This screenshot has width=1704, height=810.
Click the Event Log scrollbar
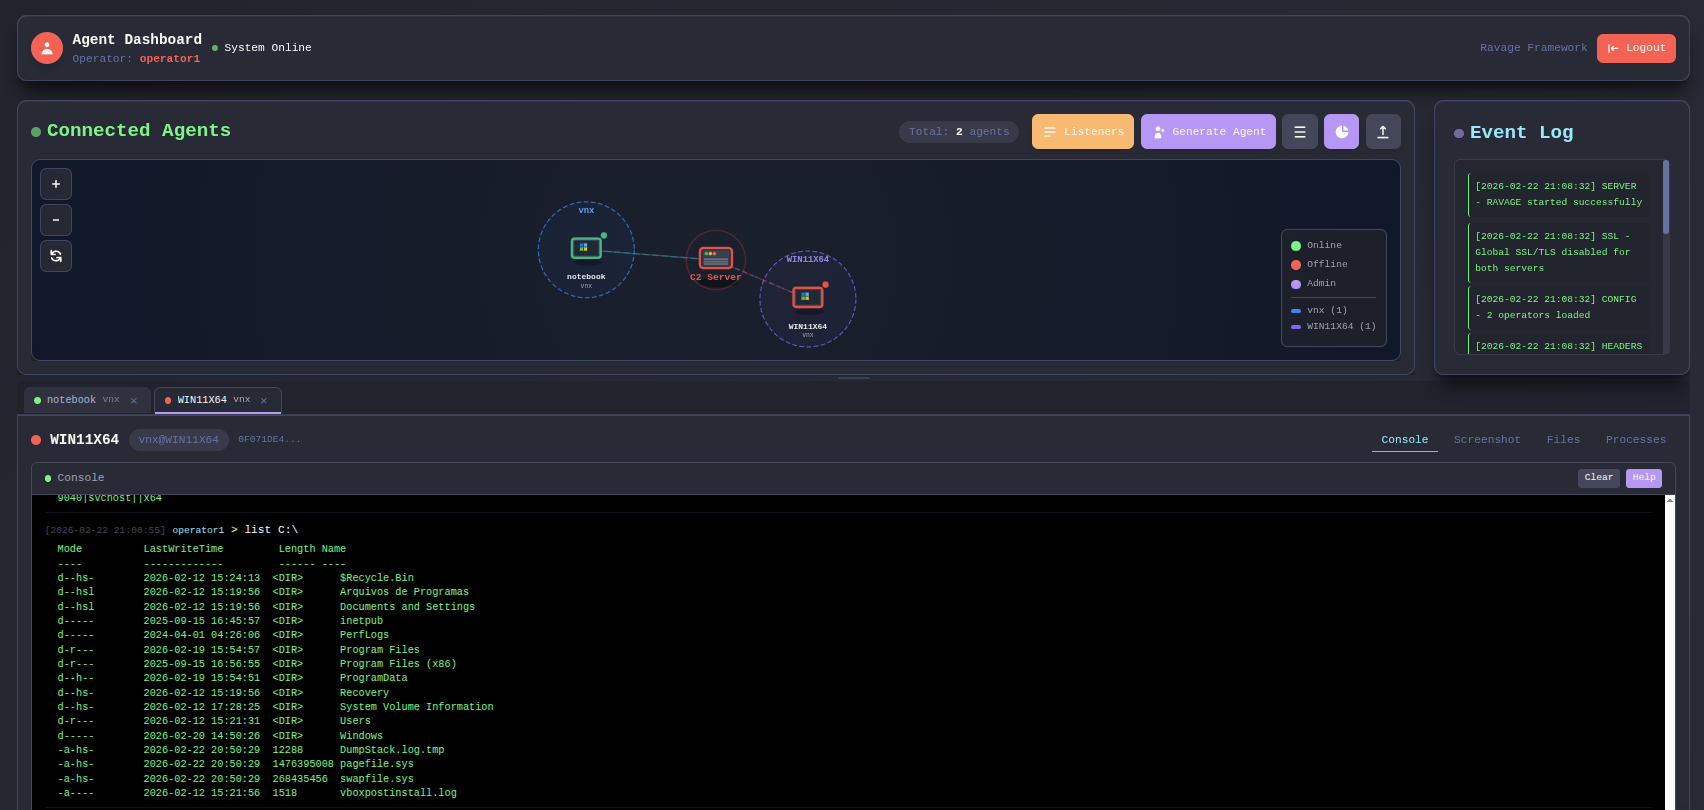(x=1666, y=197)
